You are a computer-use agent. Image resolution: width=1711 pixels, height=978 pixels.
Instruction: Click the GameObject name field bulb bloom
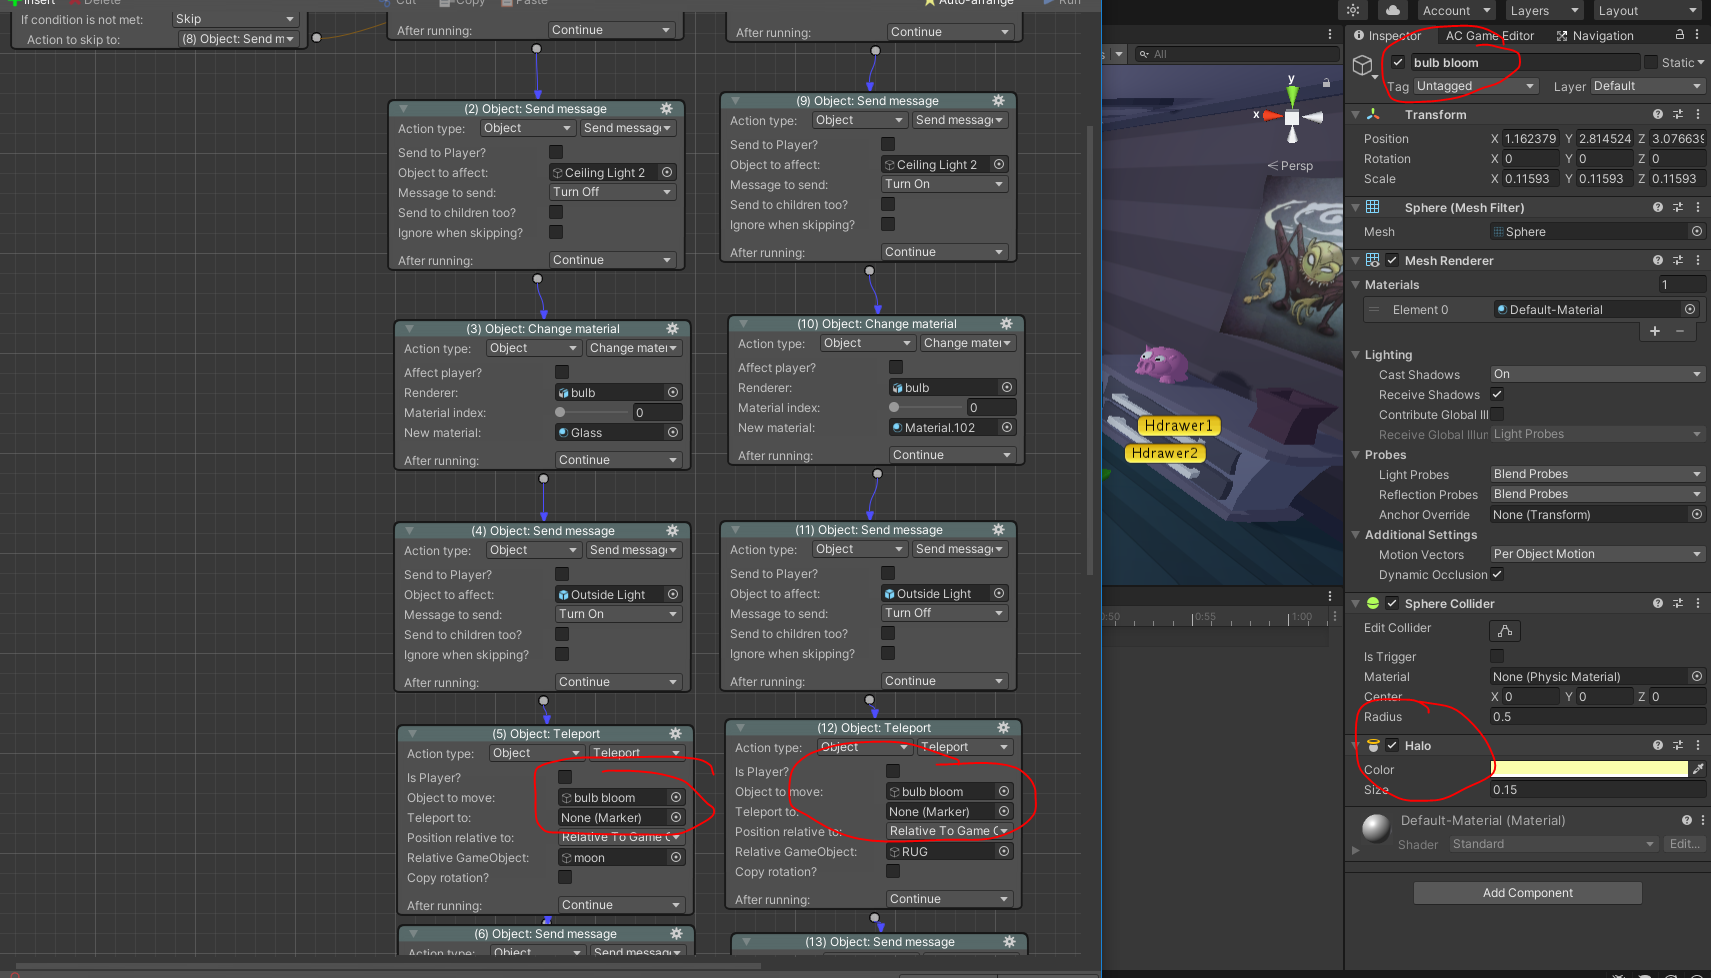tap(1525, 62)
